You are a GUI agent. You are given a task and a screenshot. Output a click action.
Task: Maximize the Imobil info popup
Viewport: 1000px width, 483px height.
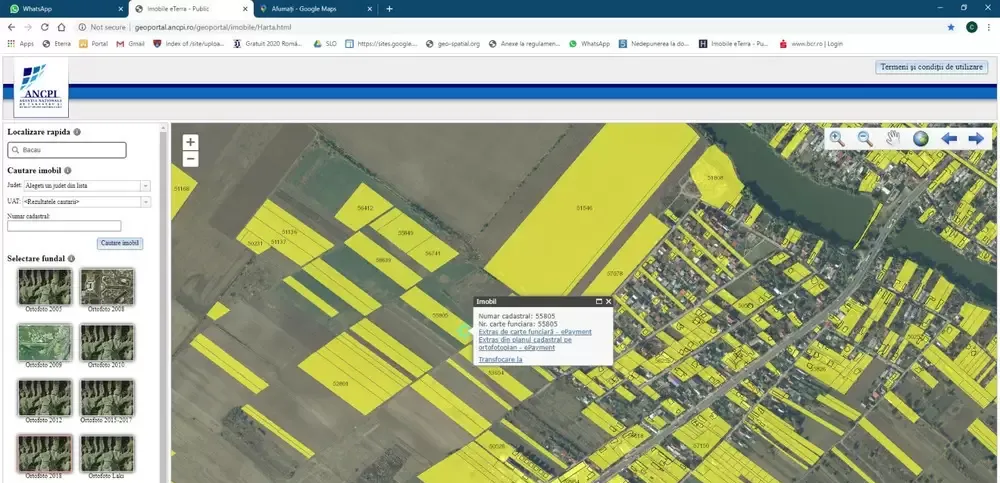[598, 301]
